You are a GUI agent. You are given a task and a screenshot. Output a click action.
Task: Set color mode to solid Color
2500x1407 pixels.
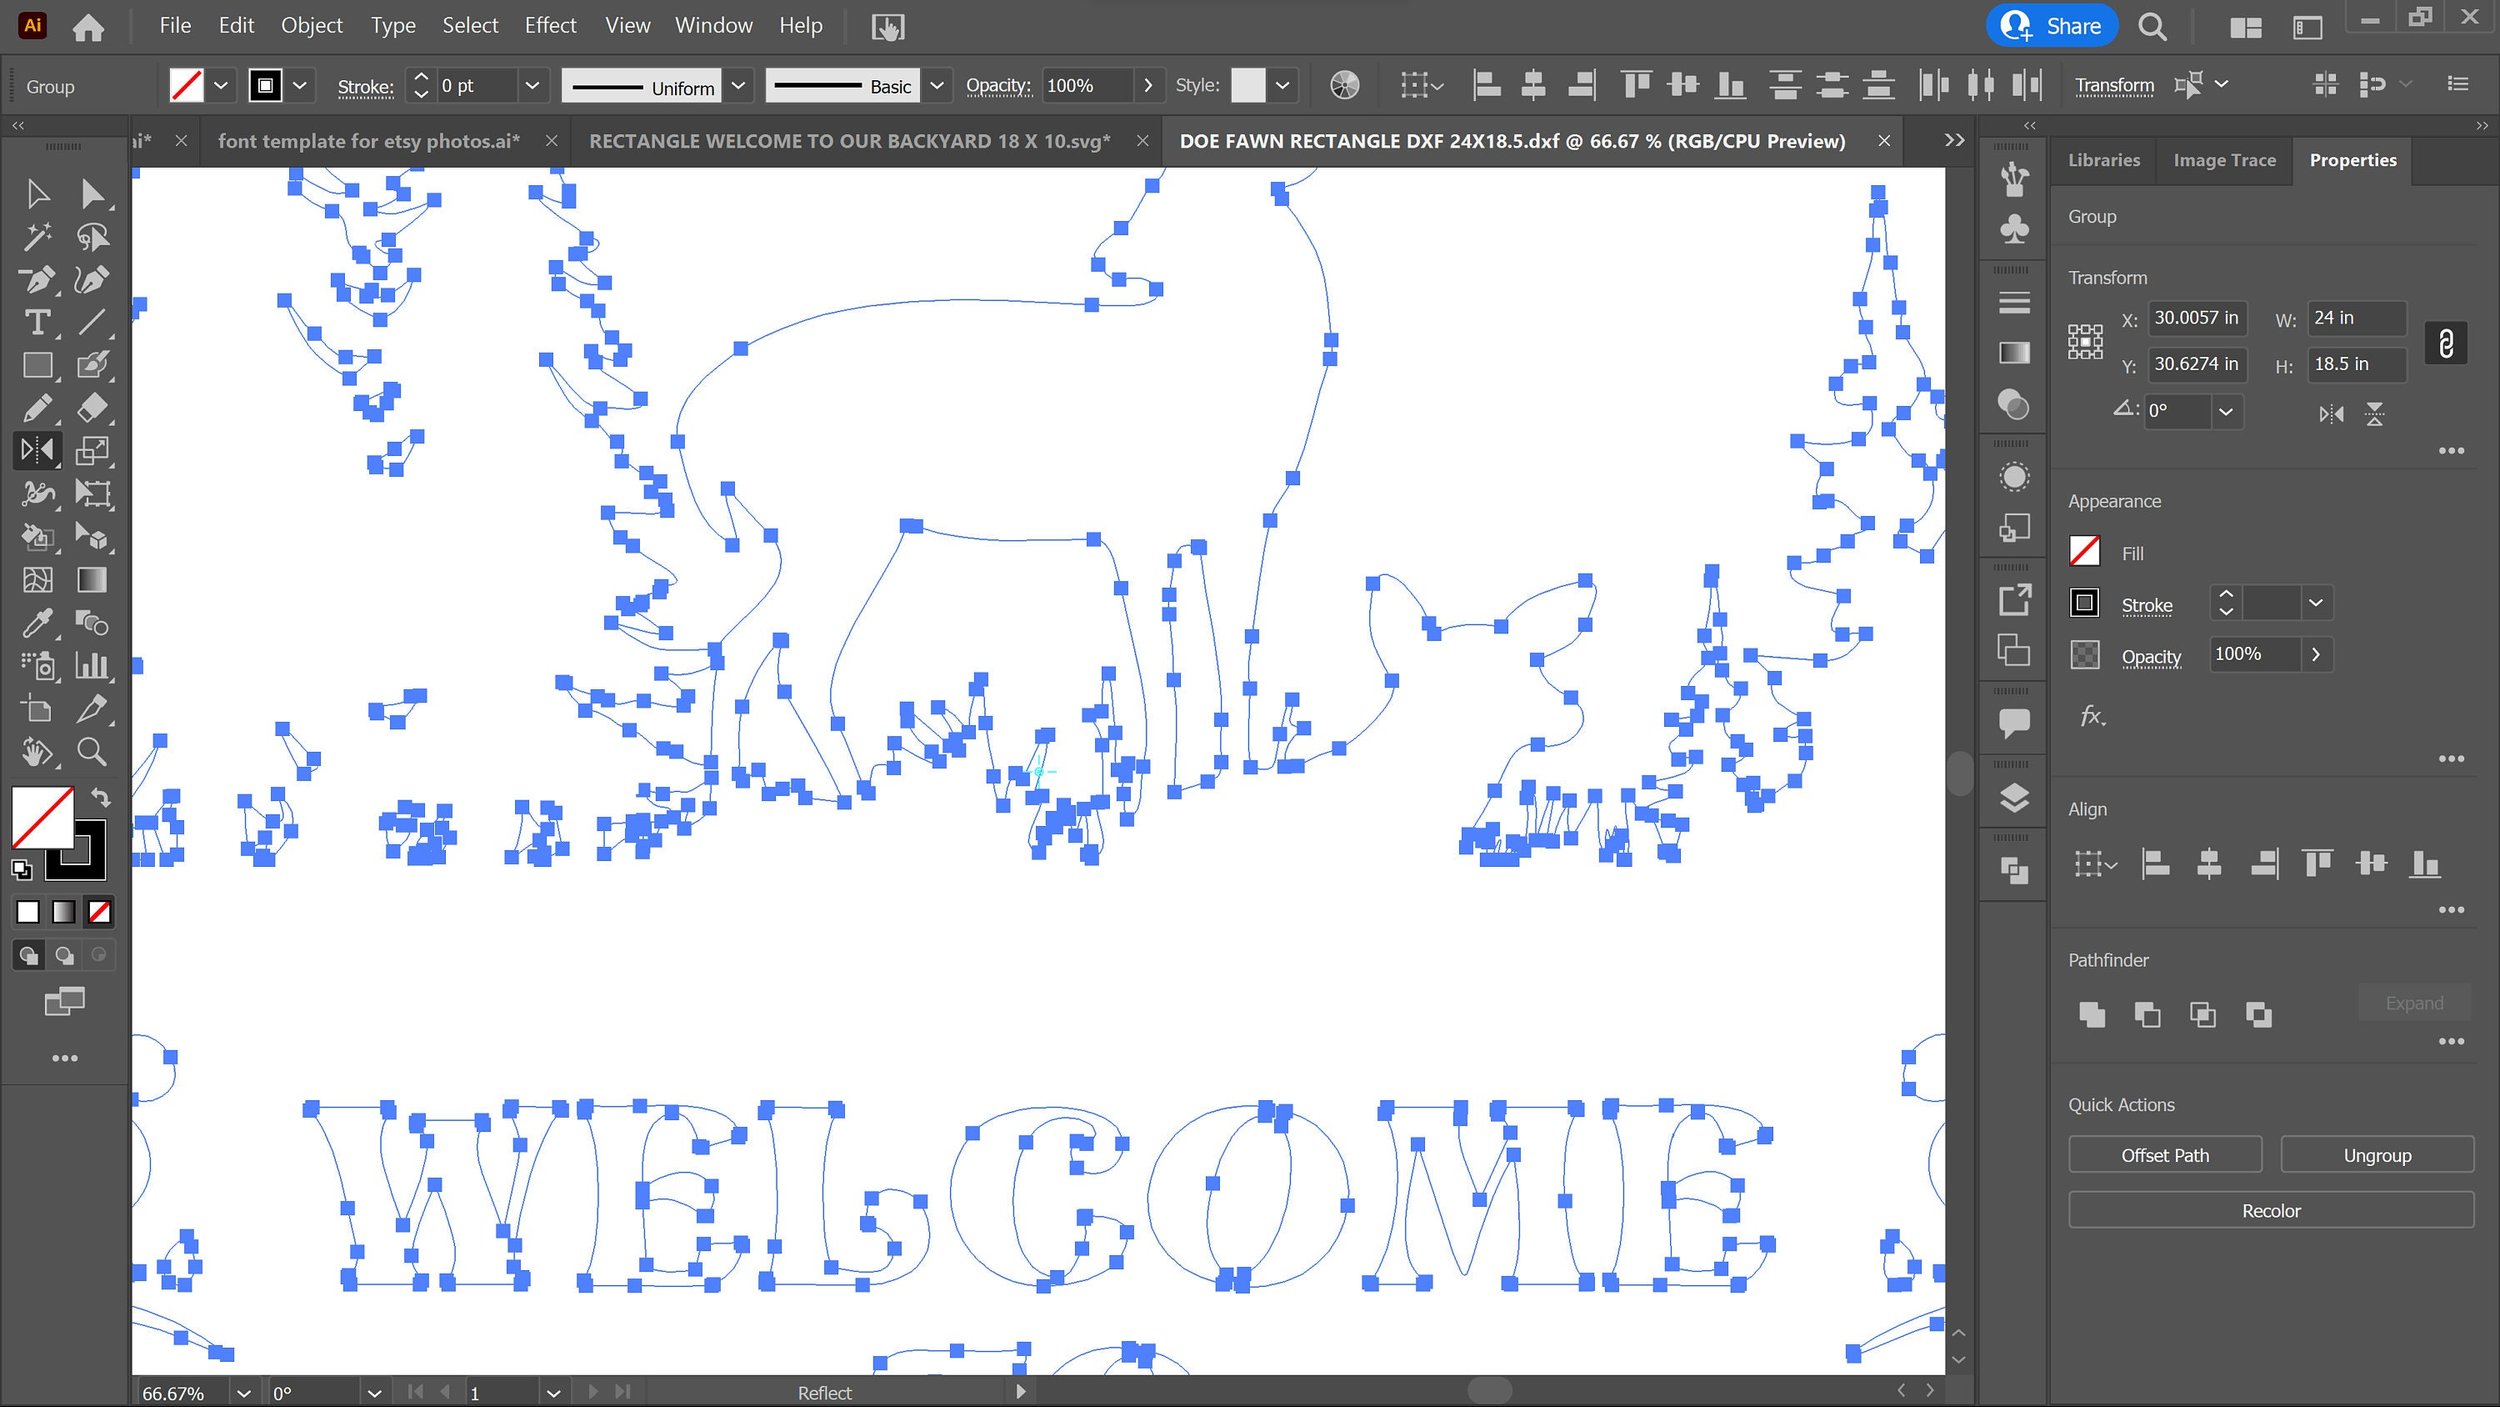28,911
